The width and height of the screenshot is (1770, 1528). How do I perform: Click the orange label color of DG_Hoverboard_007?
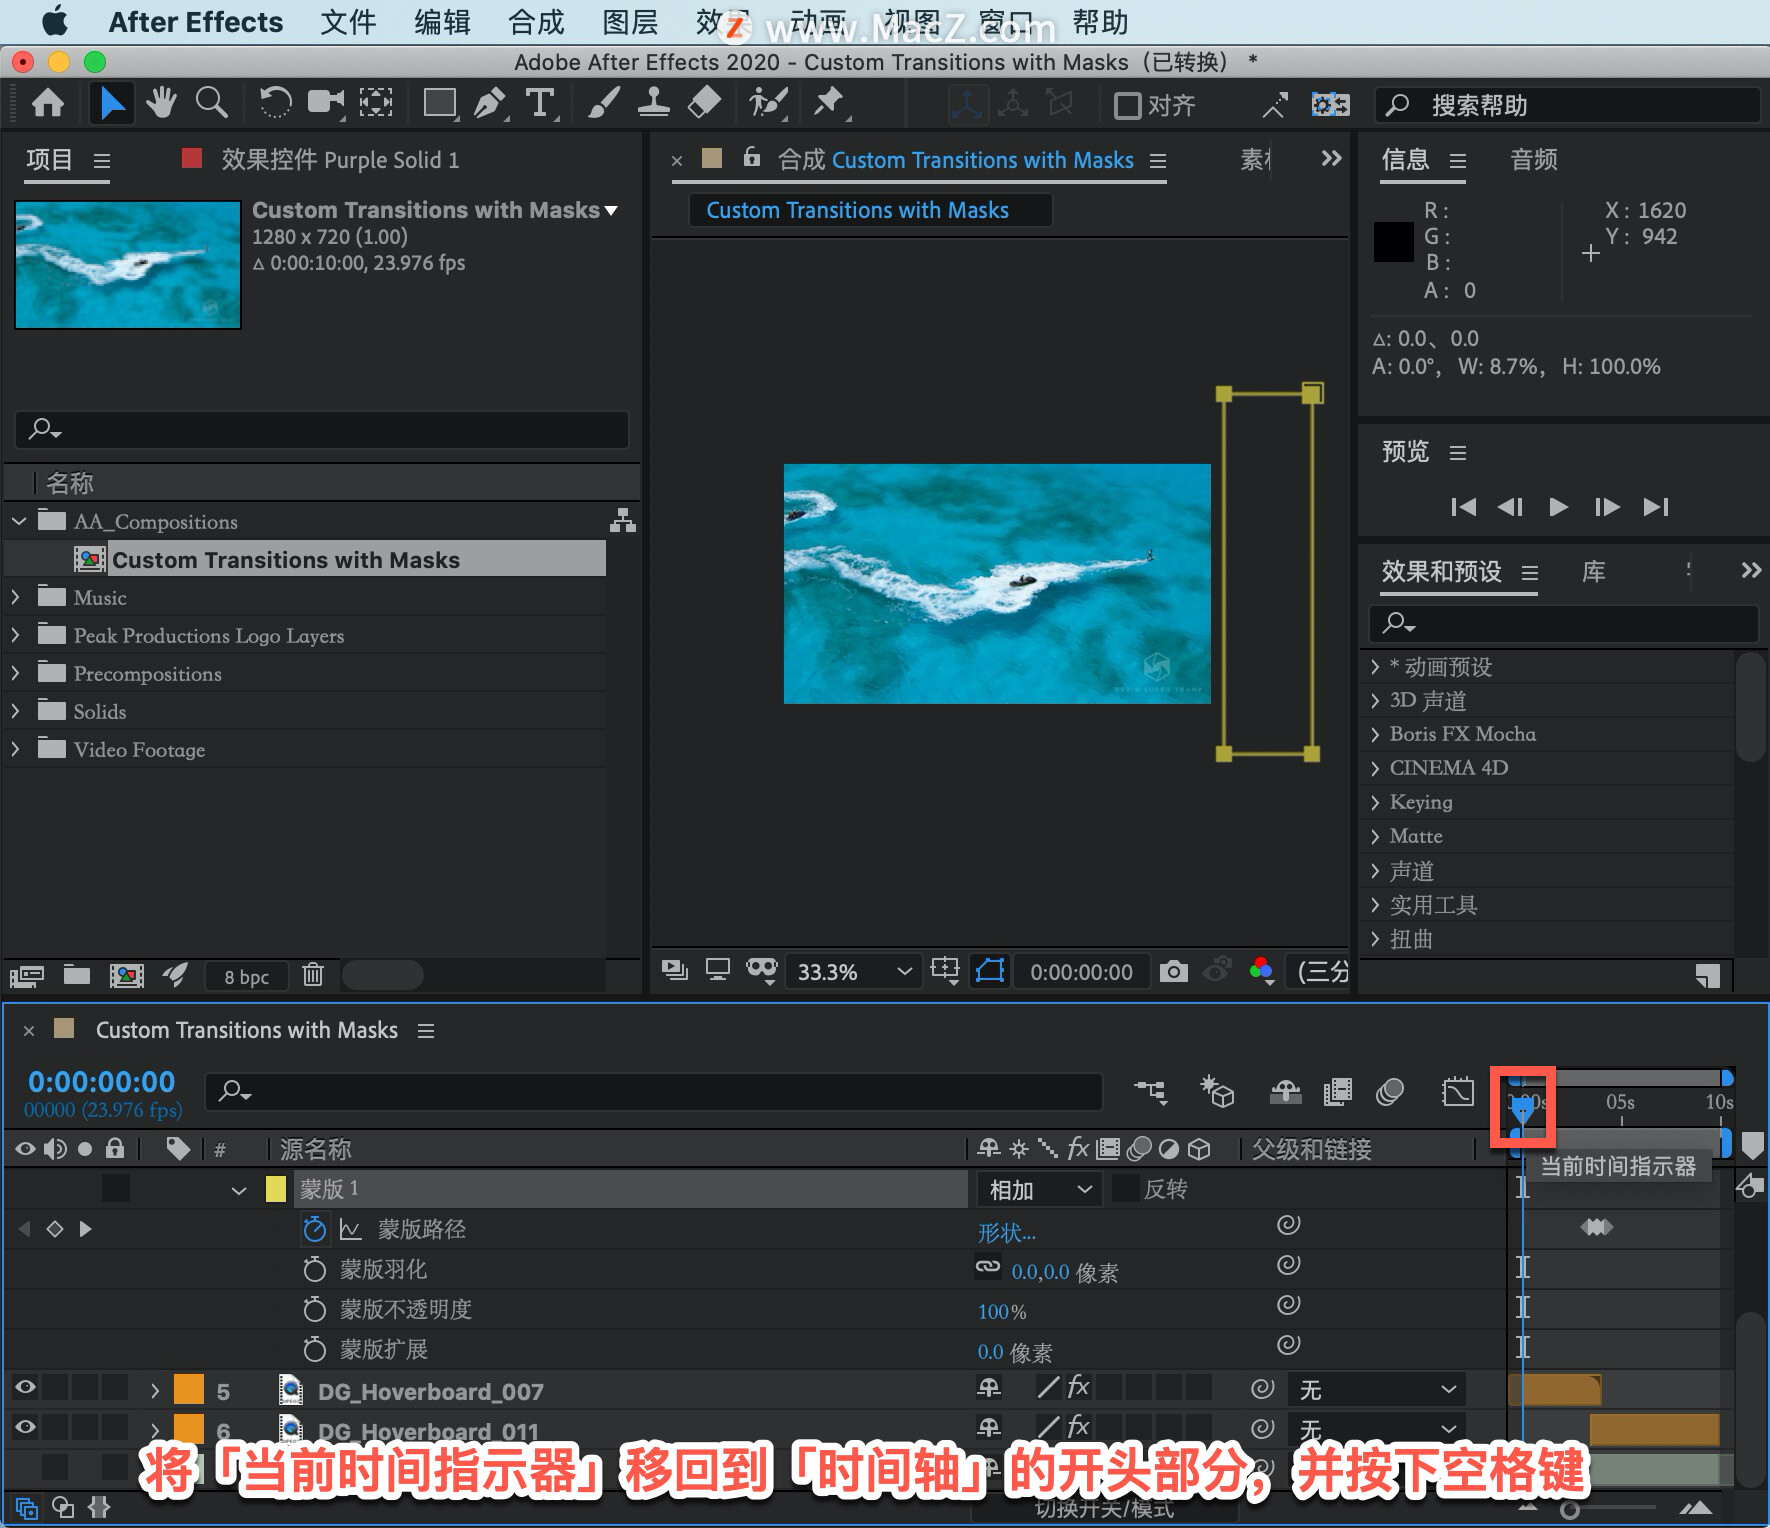click(189, 1390)
